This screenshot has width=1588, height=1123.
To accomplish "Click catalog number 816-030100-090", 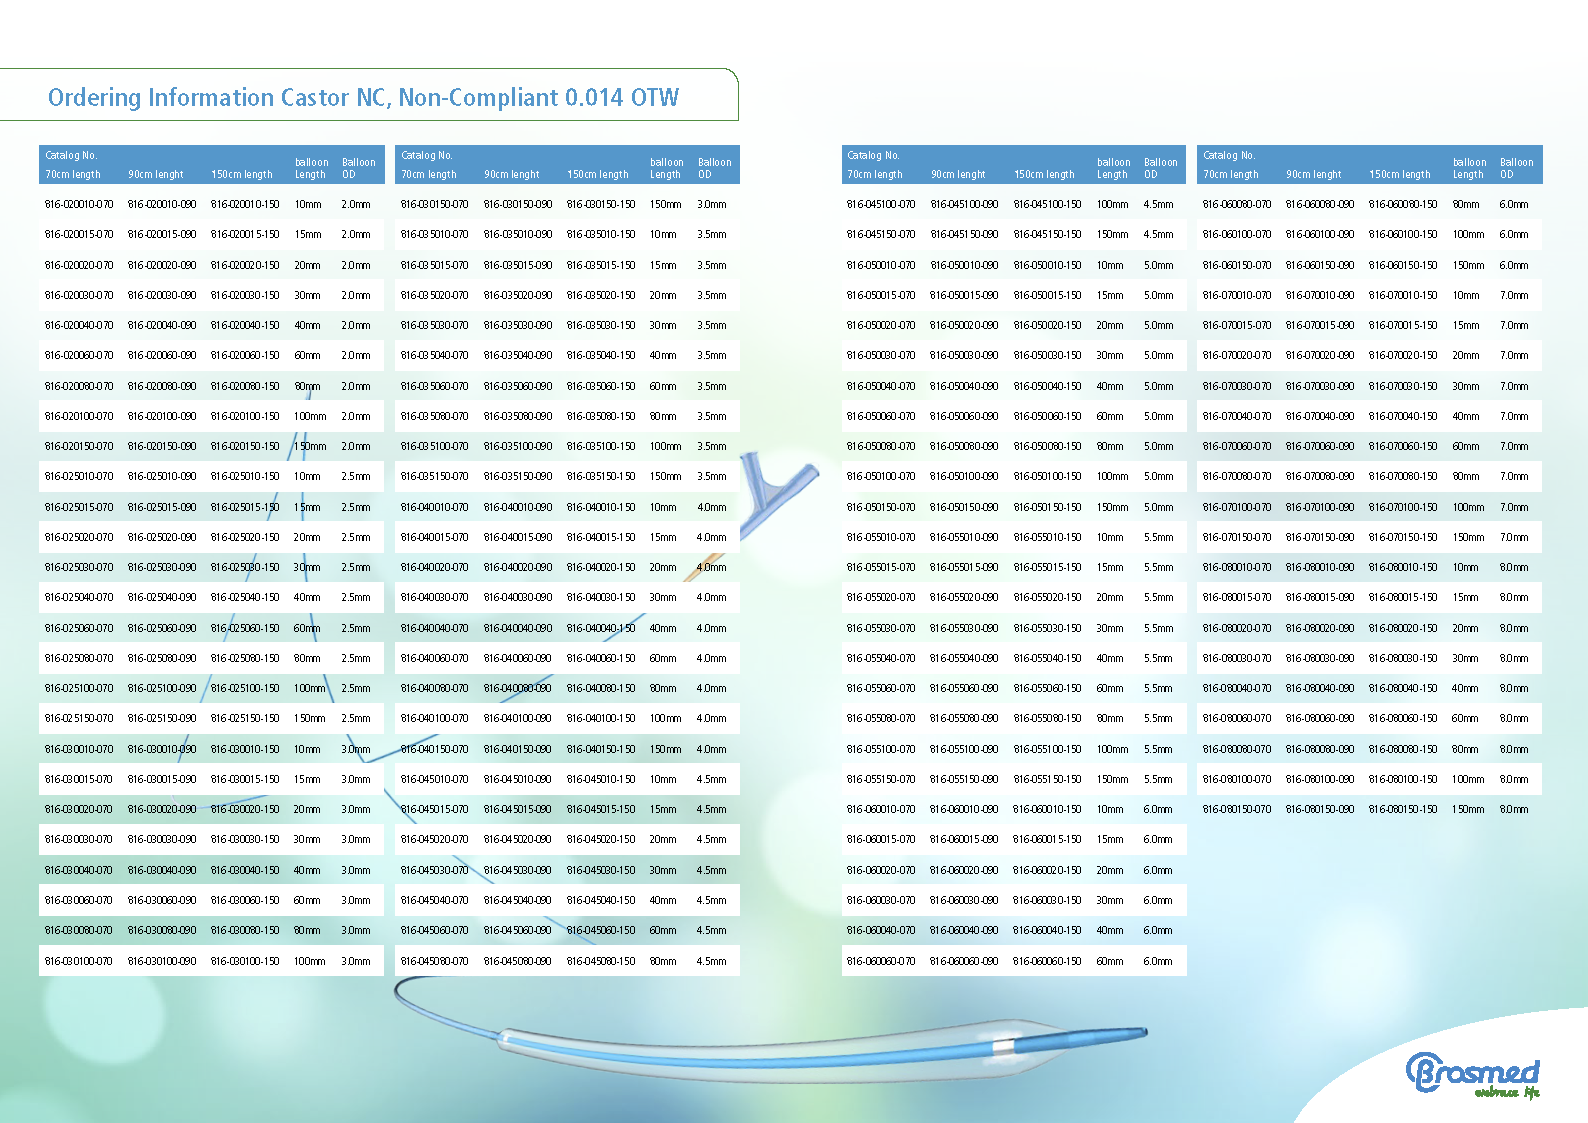I will 162,961.
